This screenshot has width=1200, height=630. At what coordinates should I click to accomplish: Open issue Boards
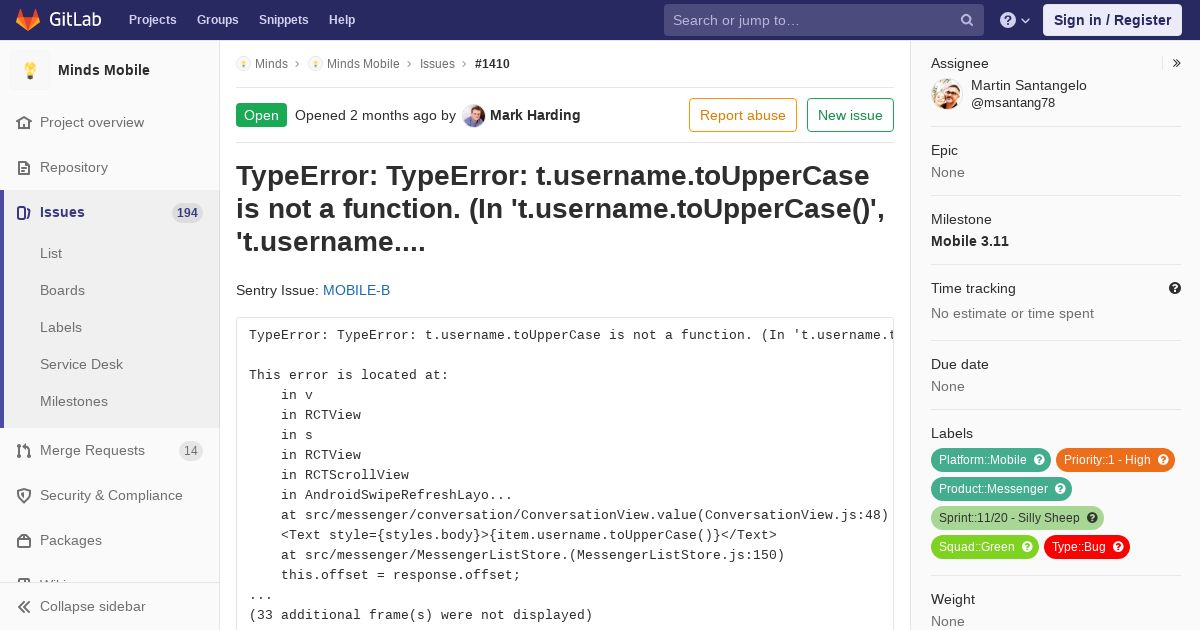point(62,290)
